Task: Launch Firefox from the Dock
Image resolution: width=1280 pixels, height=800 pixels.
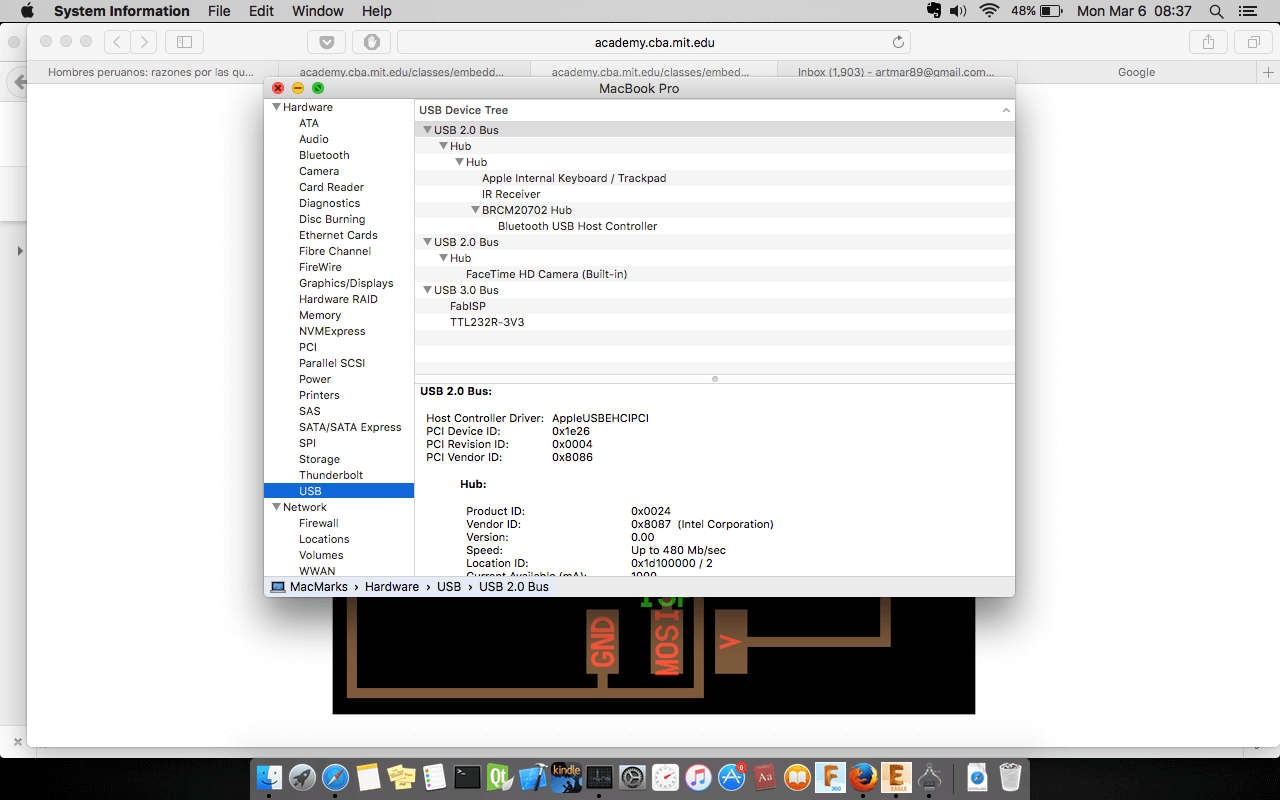Action: coord(863,778)
